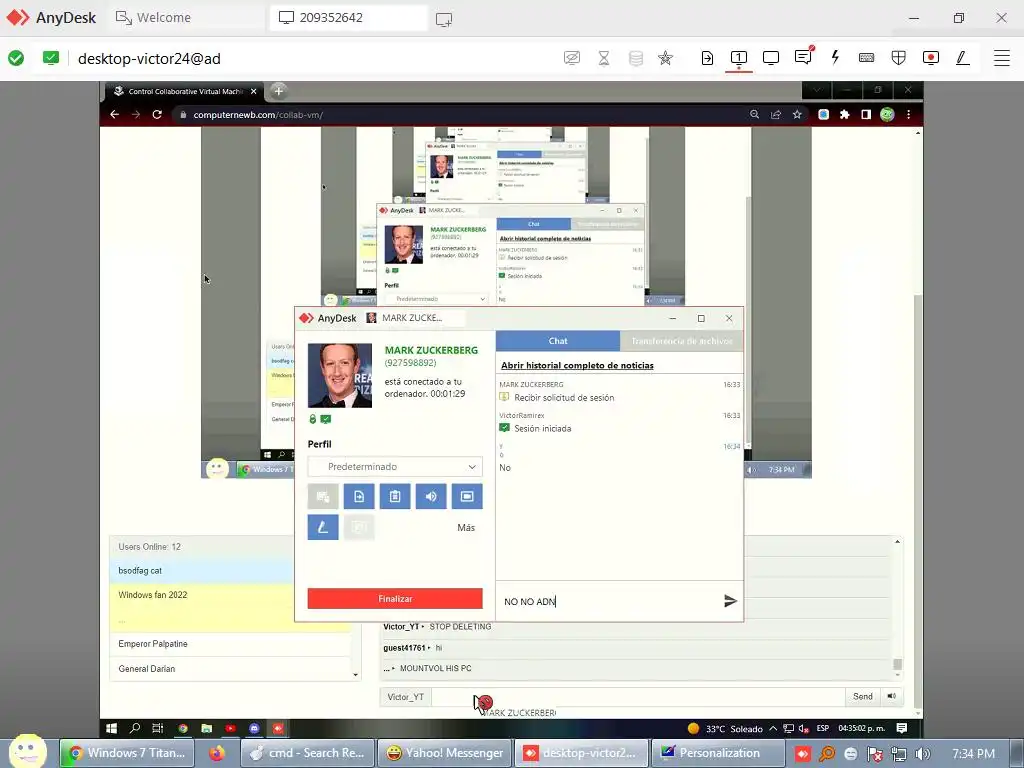The width and height of the screenshot is (1024, 768).
Task: Expand the Más options
Action: pyautogui.click(x=466, y=528)
